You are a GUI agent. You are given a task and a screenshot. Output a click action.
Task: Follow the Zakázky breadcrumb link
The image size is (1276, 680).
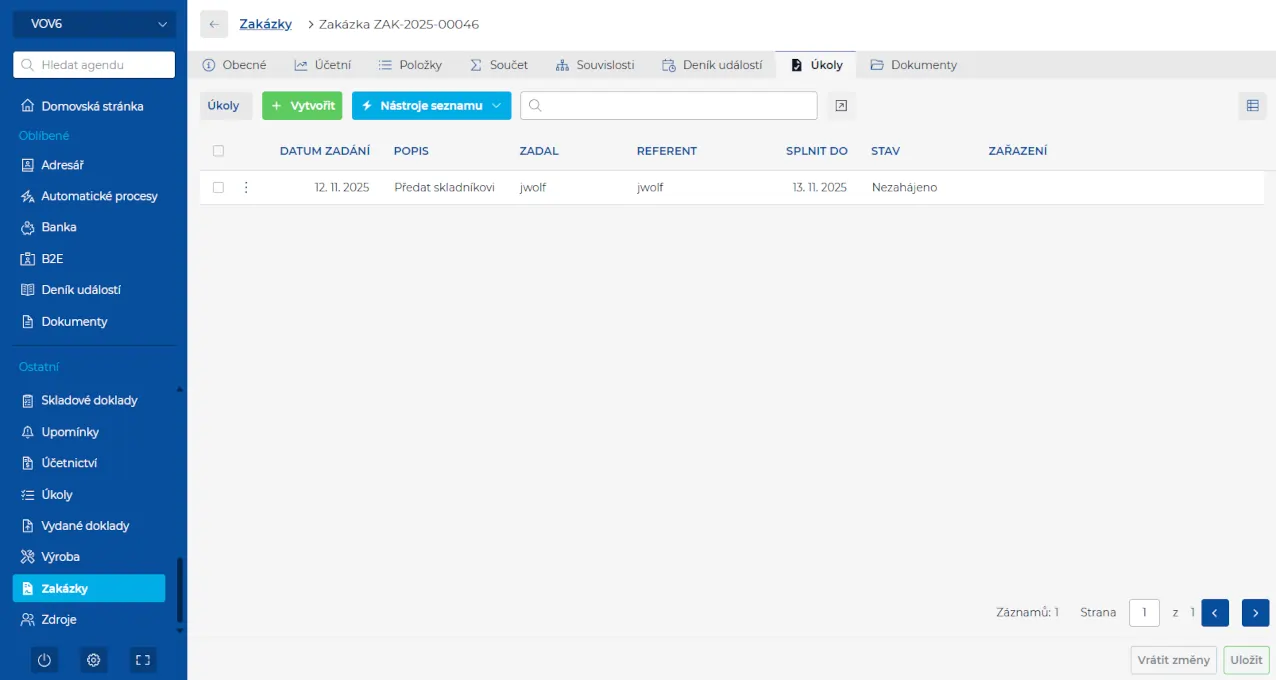click(265, 24)
